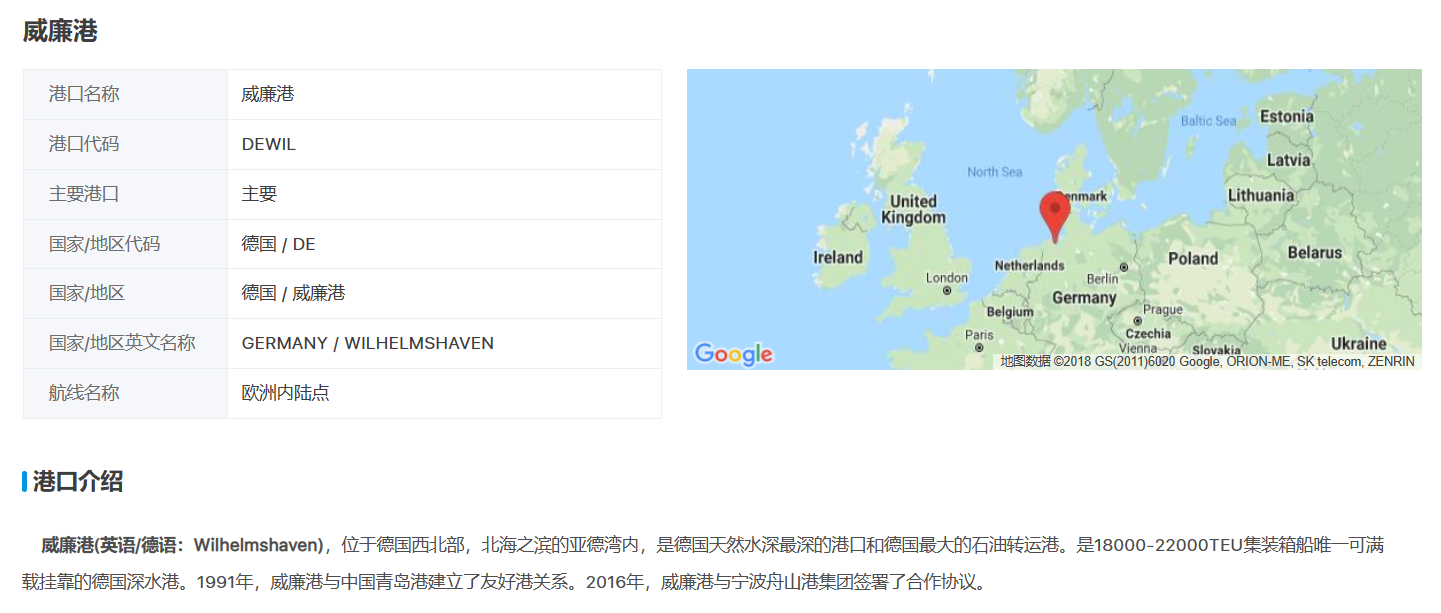Click the 欧洲内陆点 route name value
1441x613 pixels.
coord(285,393)
